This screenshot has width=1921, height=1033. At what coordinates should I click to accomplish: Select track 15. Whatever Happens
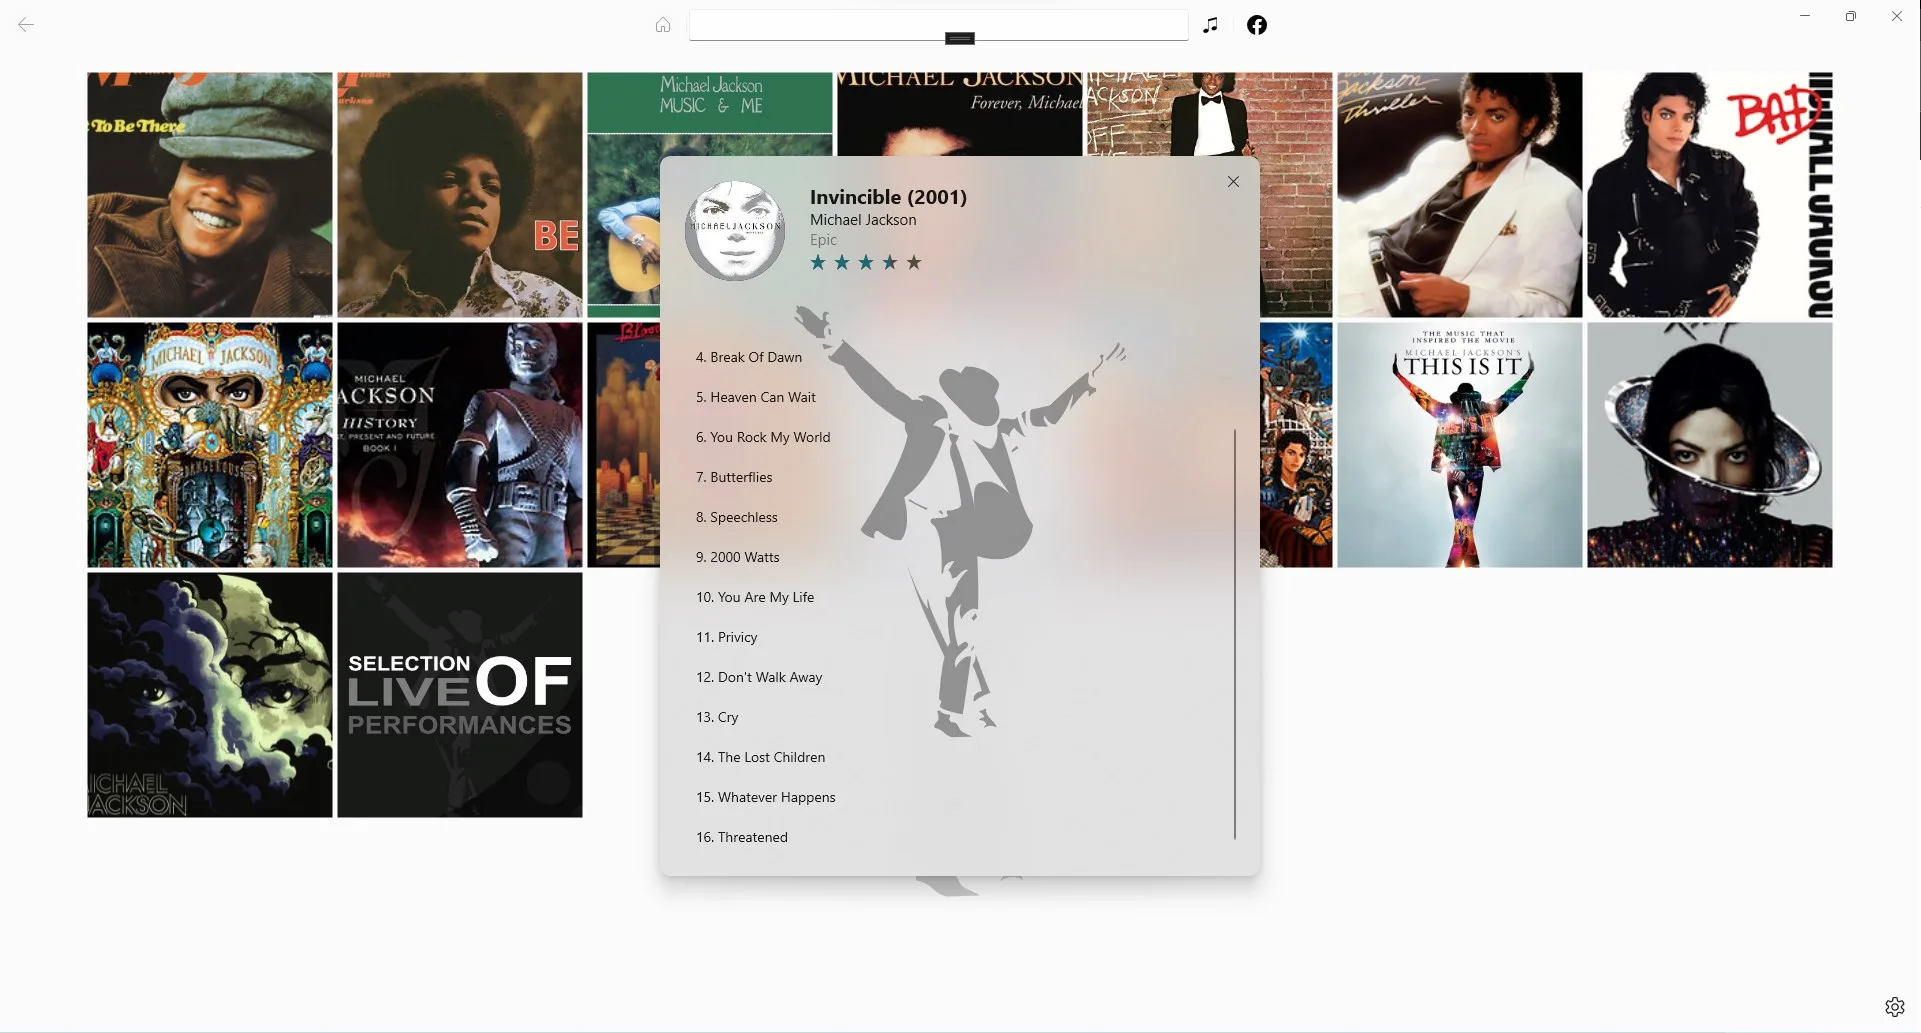(x=766, y=797)
